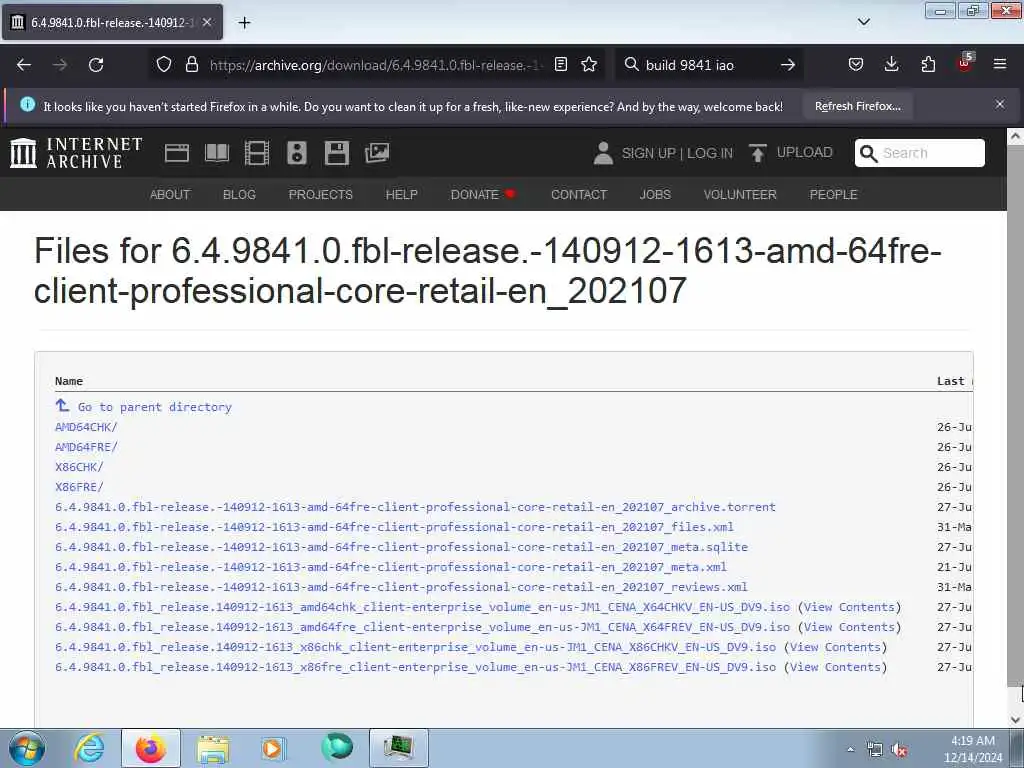Image resolution: width=1024 pixels, height=768 pixels.
Task: Click the upload arrow icon
Action: click(x=758, y=153)
